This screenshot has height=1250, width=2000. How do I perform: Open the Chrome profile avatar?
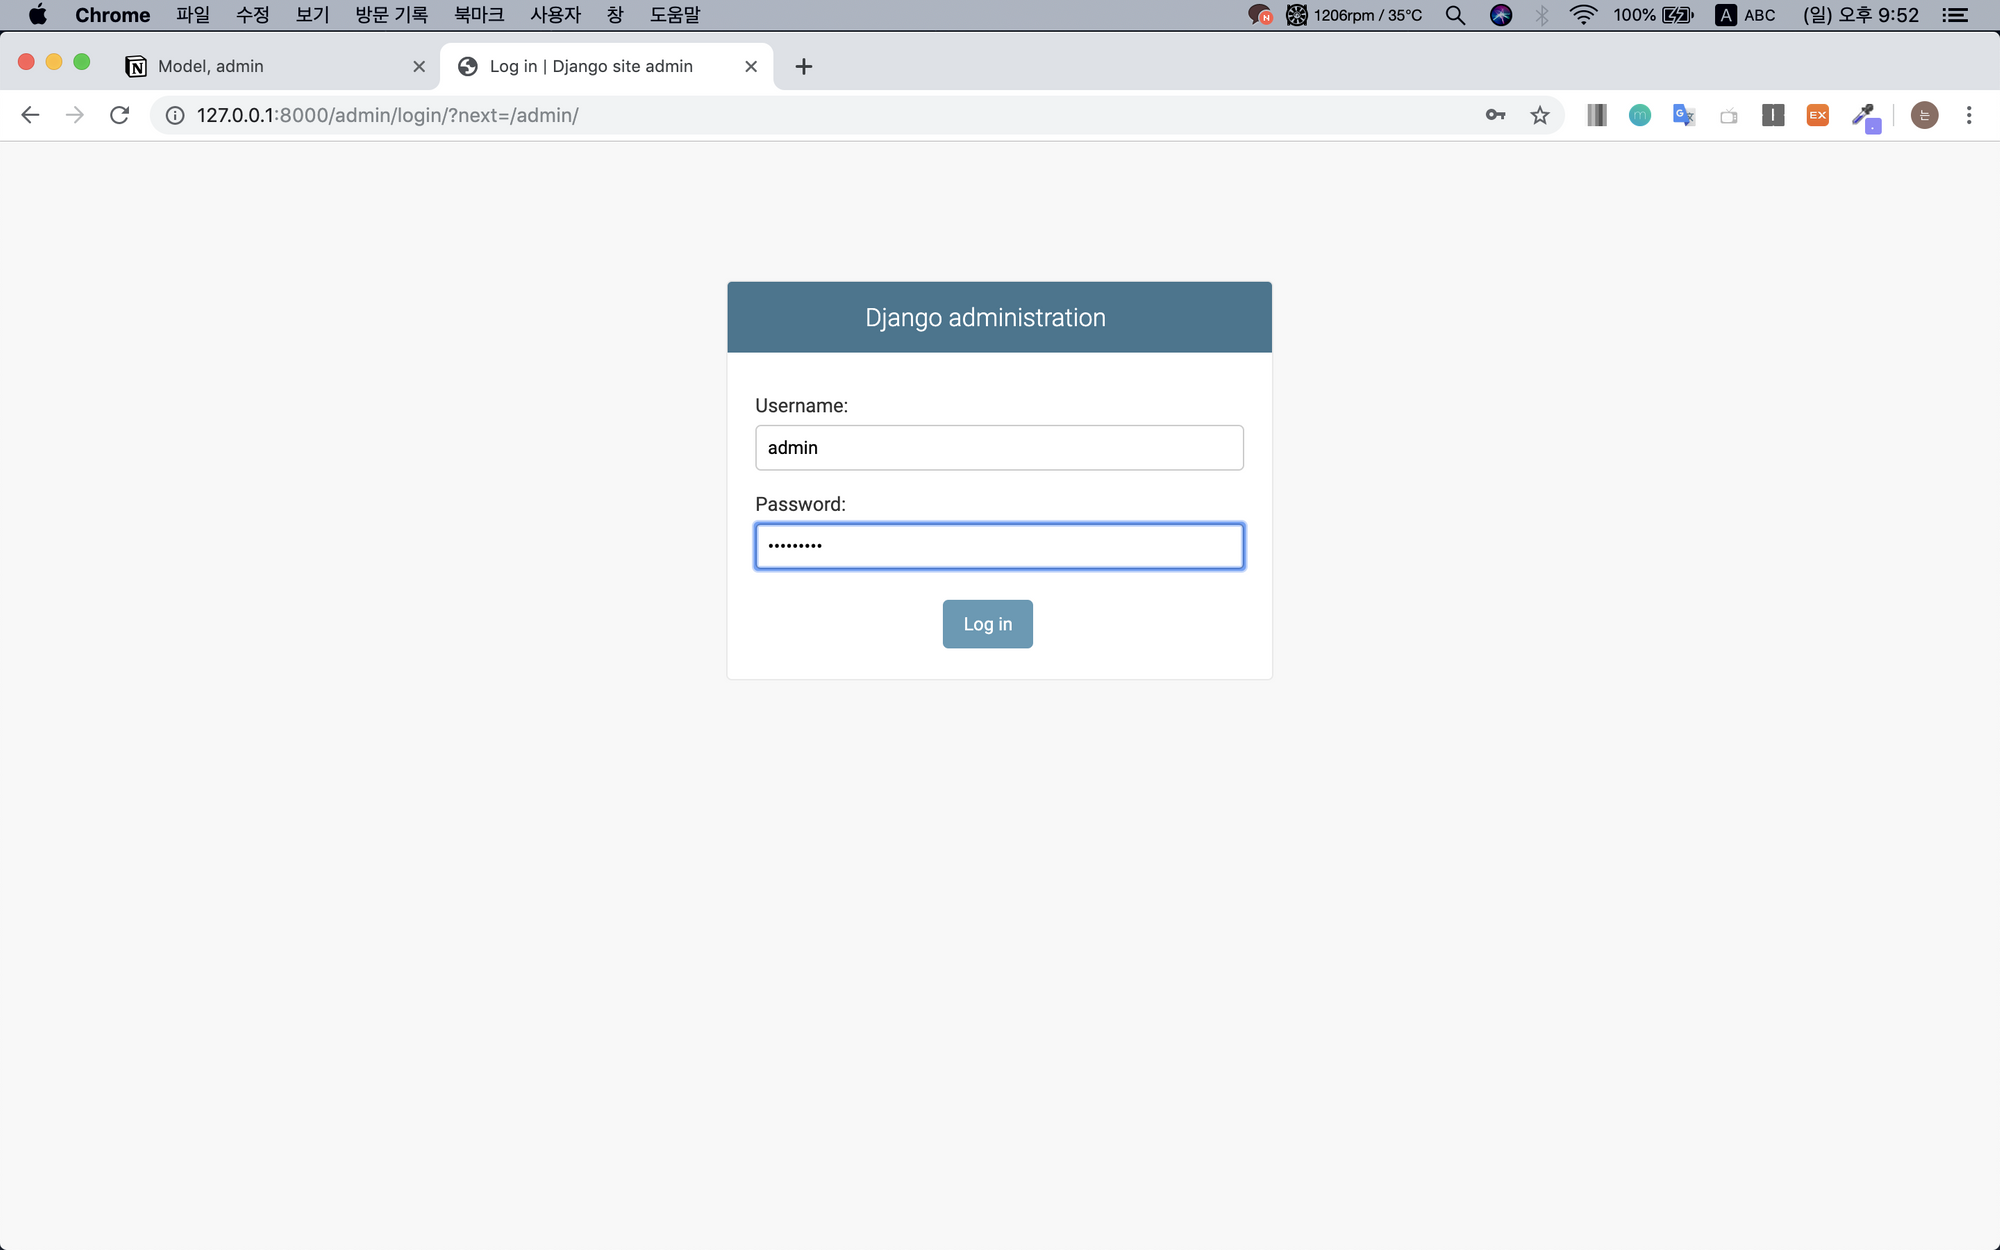tap(1924, 115)
